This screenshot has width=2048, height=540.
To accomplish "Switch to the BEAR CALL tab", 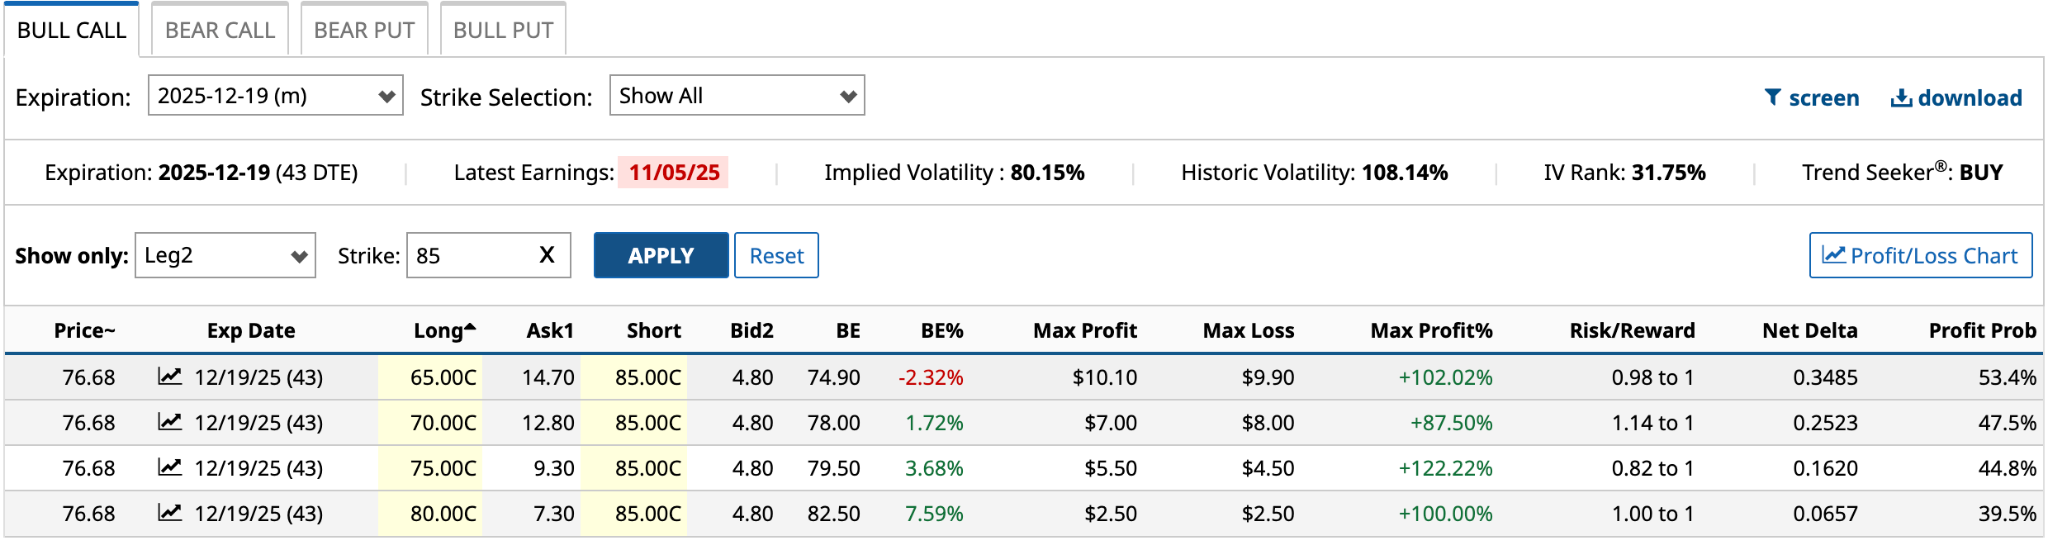I will pyautogui.click(x=220, y=30).
